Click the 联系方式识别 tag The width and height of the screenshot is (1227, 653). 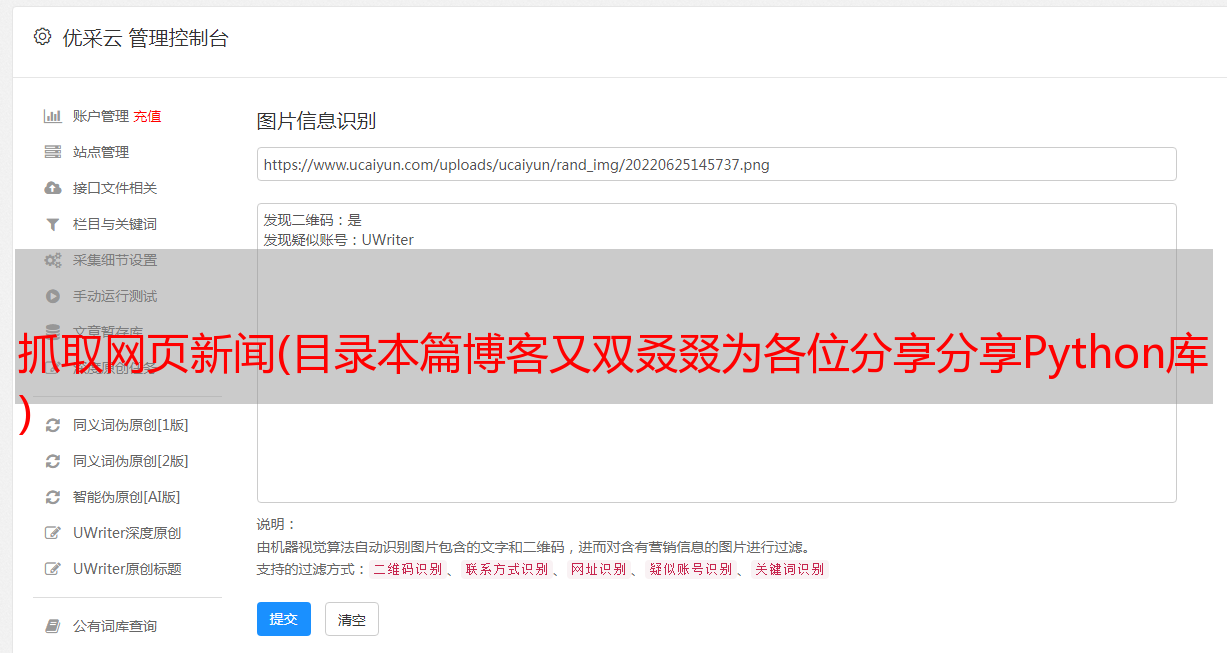tap(506, 569)
